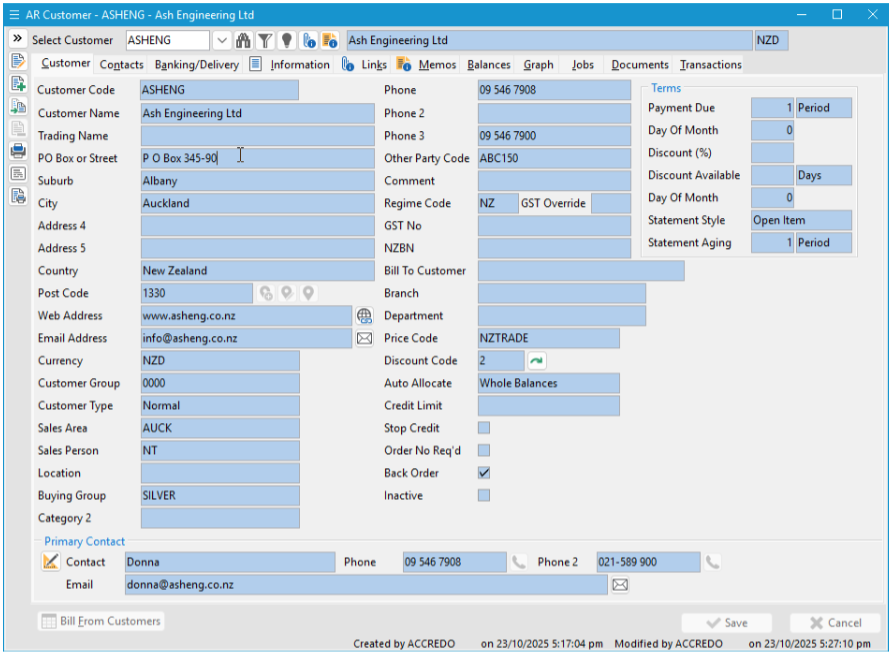Image resolution: width=894 pixels, height=657 pixels.
Task: Click in the Trading Name field
Action: coord(257,136)
